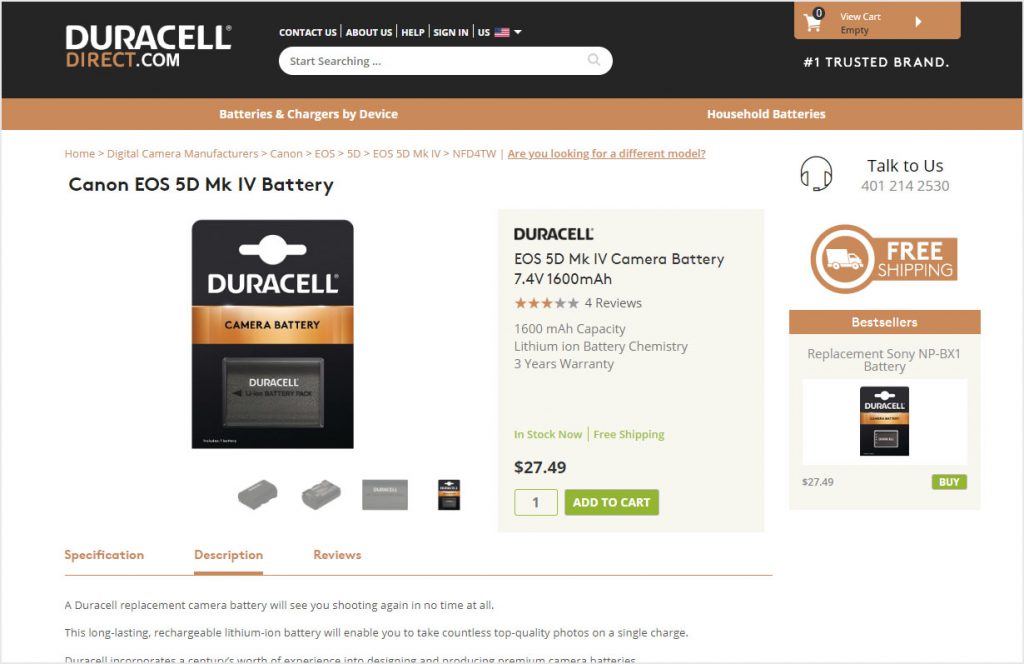This screenshot has height=664, width=1024.
Task: Open Household Batteries menu
Action: coord(766,114)
